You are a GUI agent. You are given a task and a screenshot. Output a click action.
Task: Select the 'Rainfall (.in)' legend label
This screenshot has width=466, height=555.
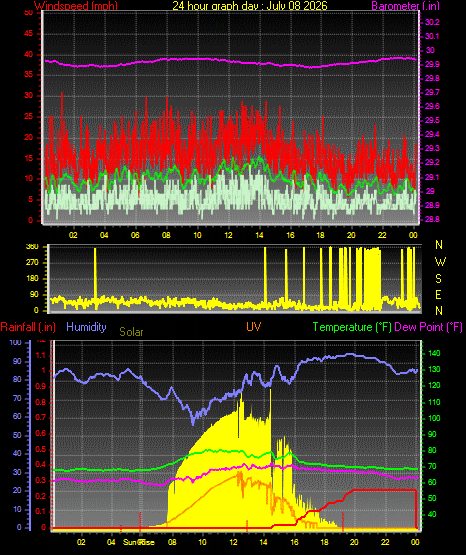28,327
